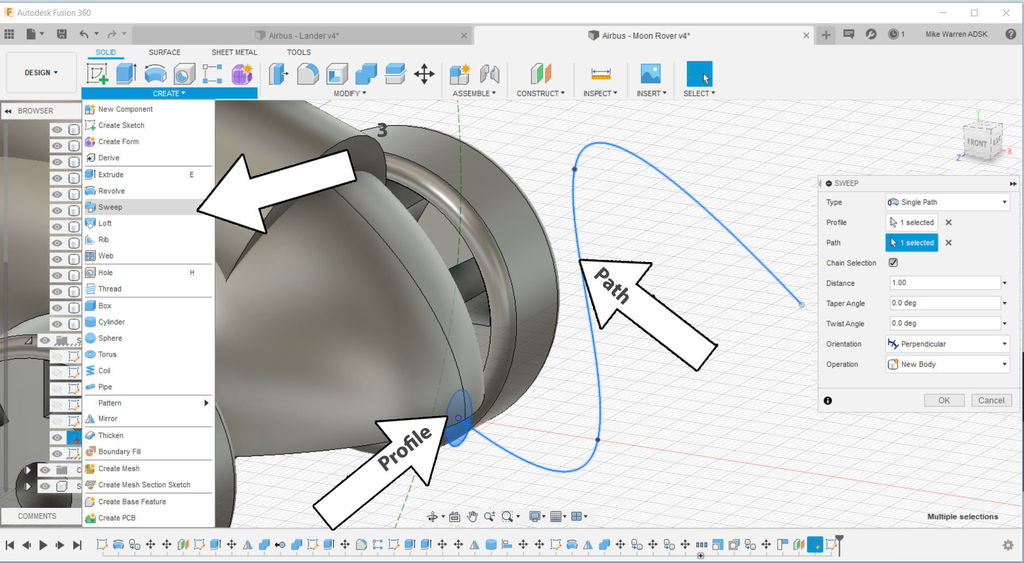Viewport: 1024px width, 563px height.
Task: Open the Job Status clock icon
Action: click(x=893, y=34)
